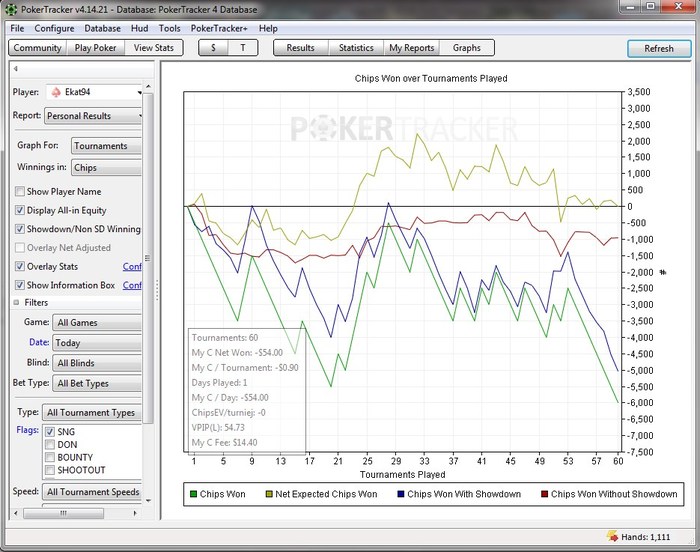The width and height of the screenshot is (700, 552).
Task: Toggle Showdown/Non SD Winnings checkbox
Action: [x=20, y=229]
